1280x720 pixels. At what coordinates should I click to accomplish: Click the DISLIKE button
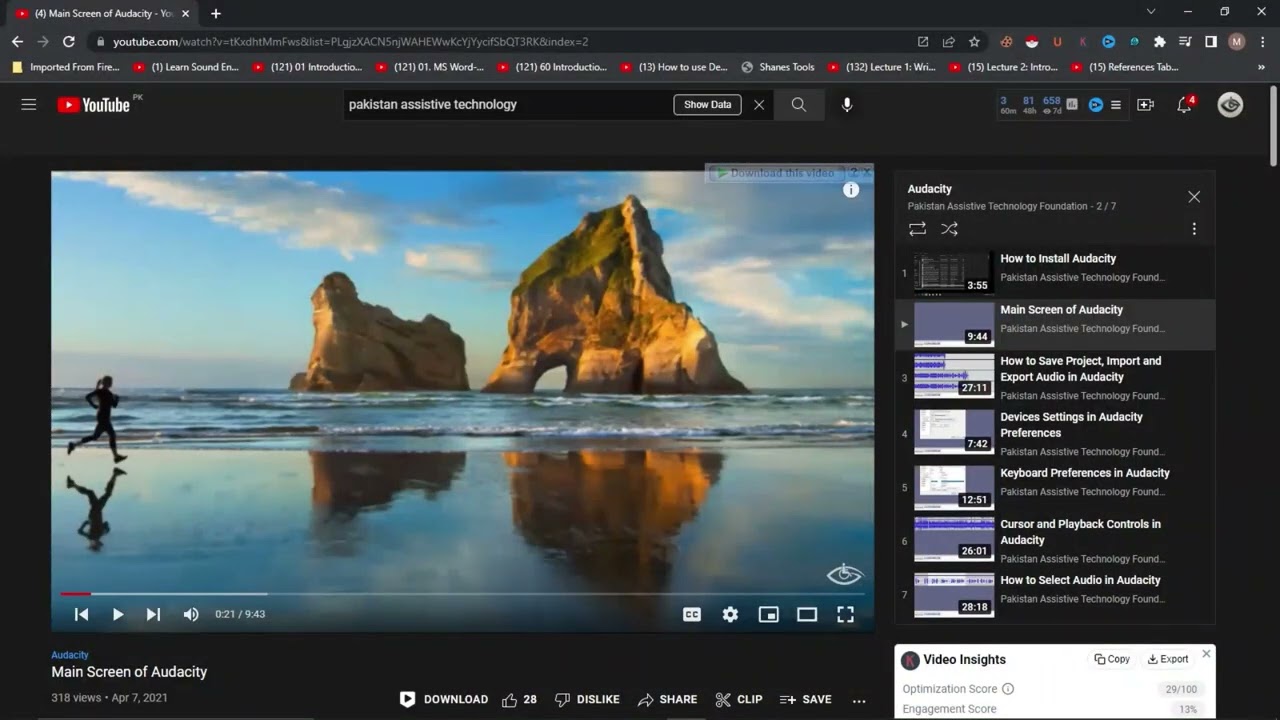587,700
